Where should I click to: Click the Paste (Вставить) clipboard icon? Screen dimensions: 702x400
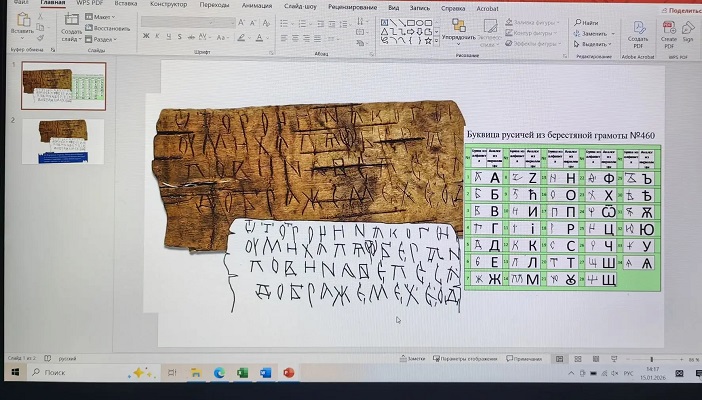22,20
